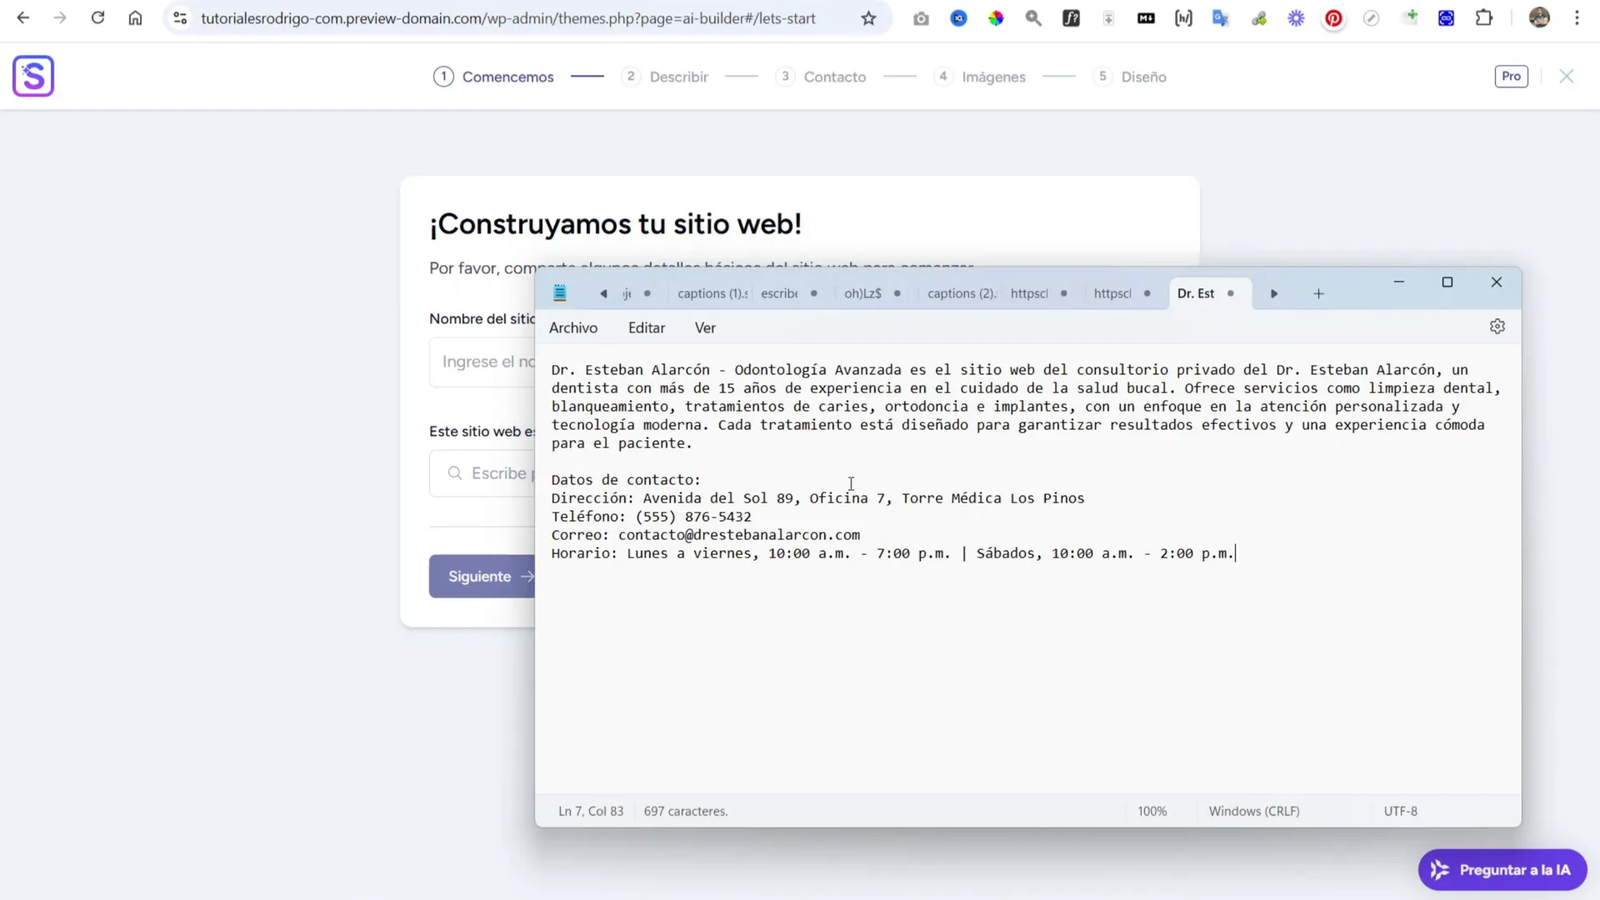This screenshot has width=1600, height=900.
Task: Open the Markdown extension icon
Action: [x=1145, y=18]
